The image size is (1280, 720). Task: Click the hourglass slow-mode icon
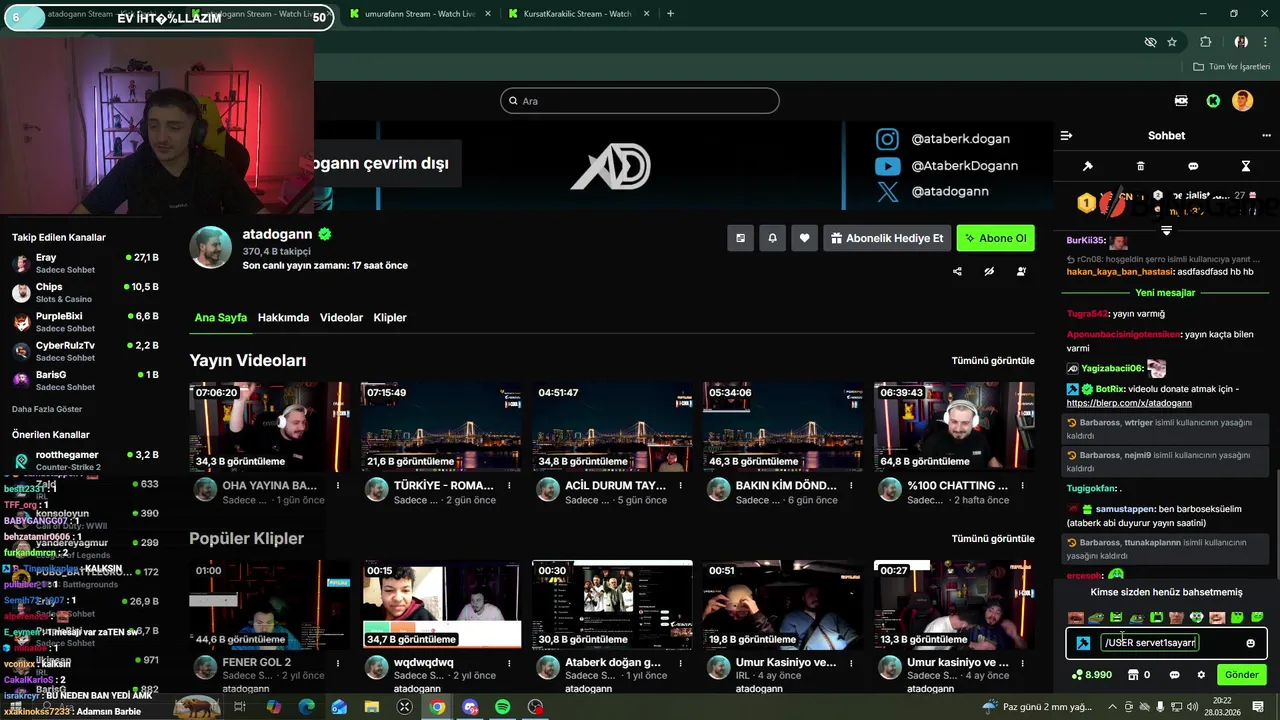pyautogui.click(x=1246, y=166)
